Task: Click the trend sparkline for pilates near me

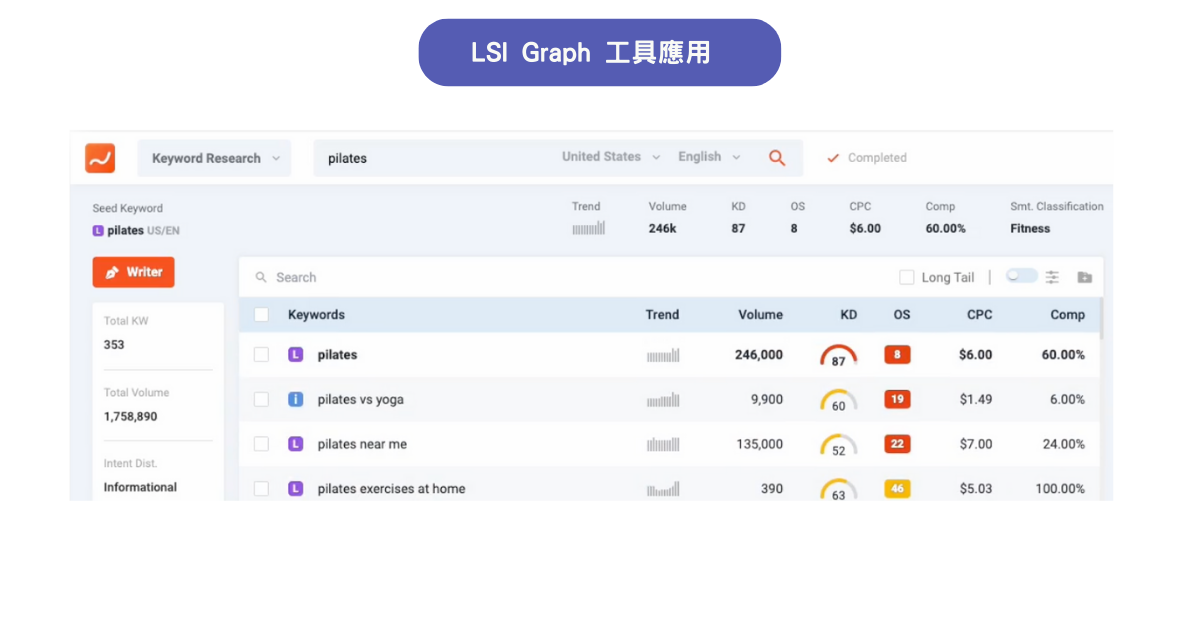Action: point(663,444)
